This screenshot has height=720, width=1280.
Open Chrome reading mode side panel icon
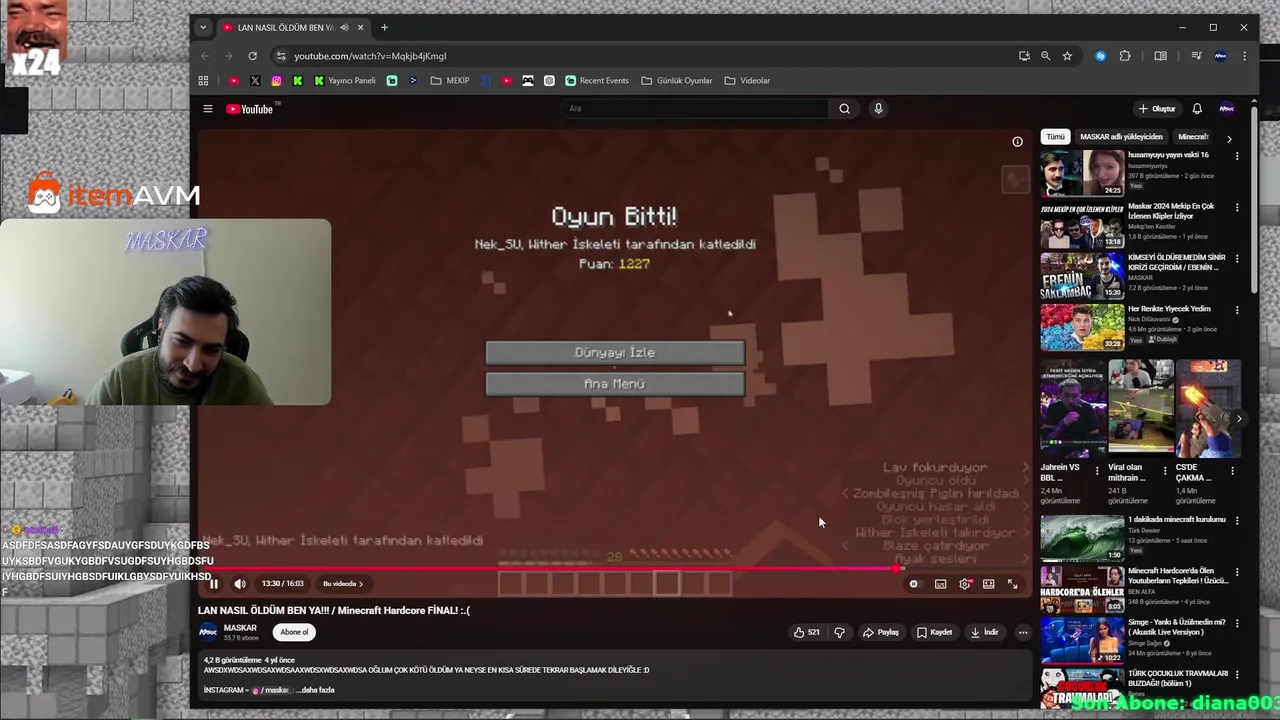(x=1160, y=56)
